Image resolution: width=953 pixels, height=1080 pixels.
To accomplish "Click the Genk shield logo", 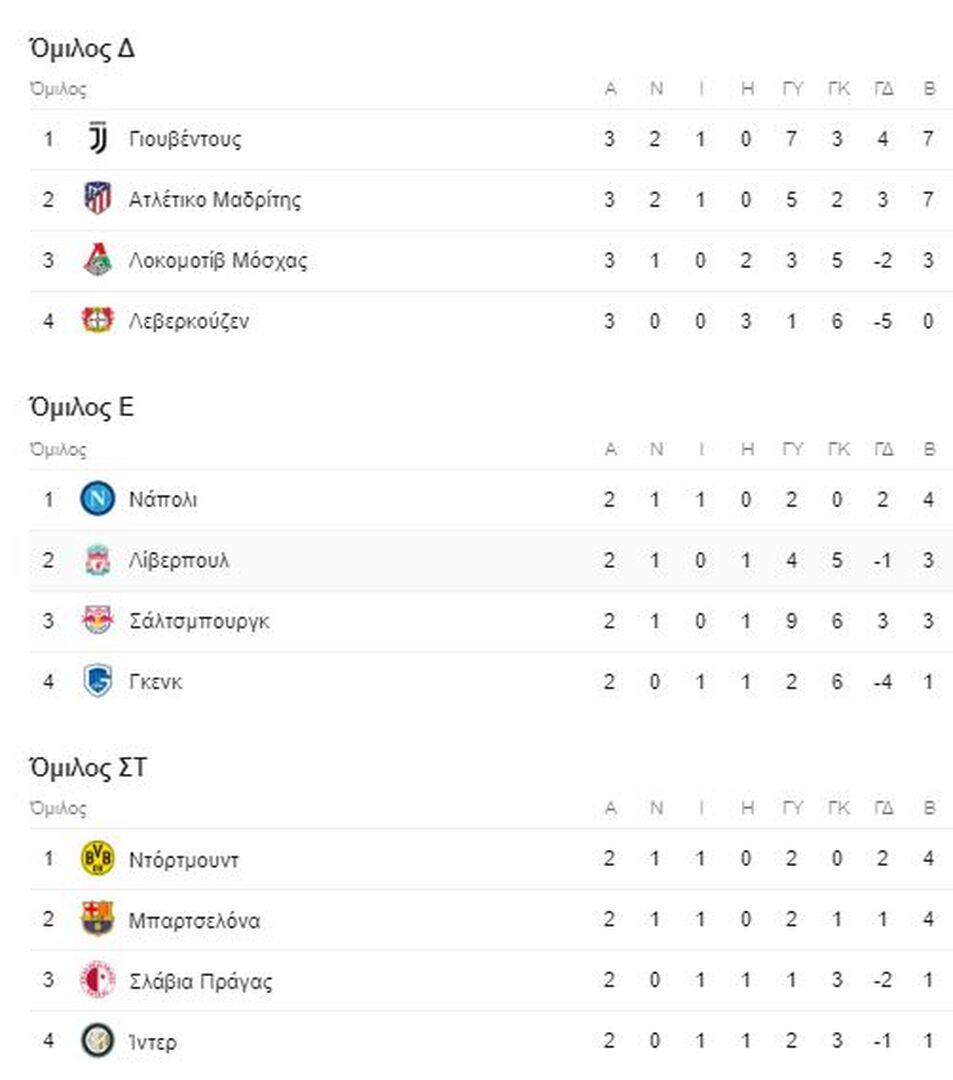I will click(x=97, y=681).
